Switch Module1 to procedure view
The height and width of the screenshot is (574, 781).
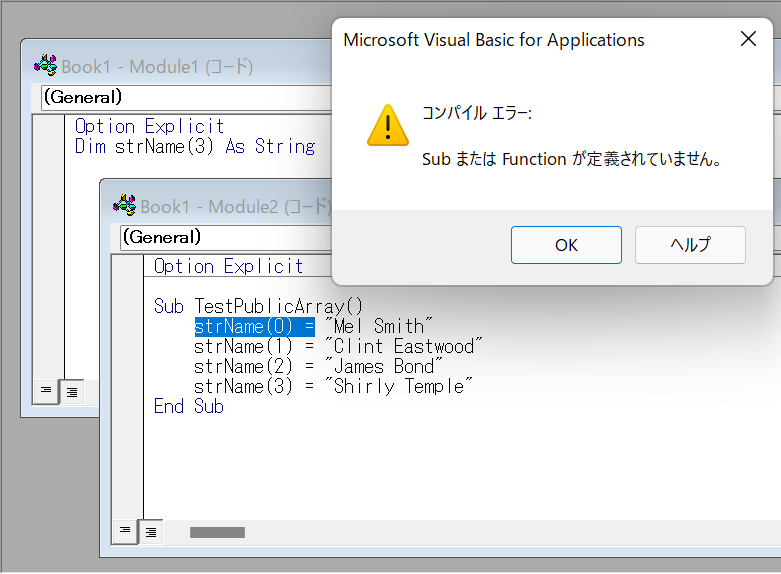[x=46, y=392]
